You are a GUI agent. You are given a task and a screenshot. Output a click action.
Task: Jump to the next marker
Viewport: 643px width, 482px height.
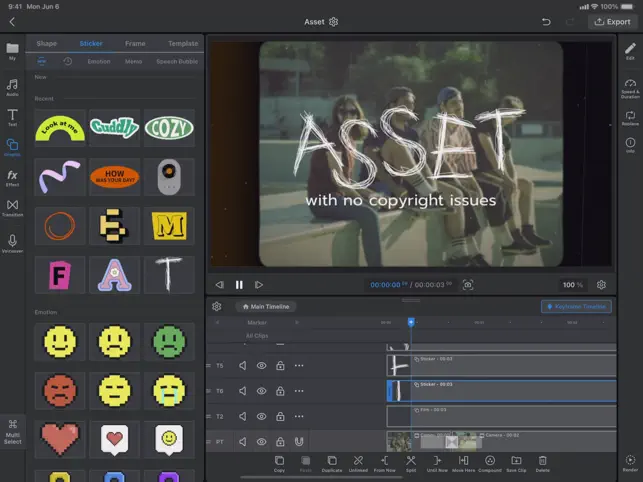click(x=297, y=322)
